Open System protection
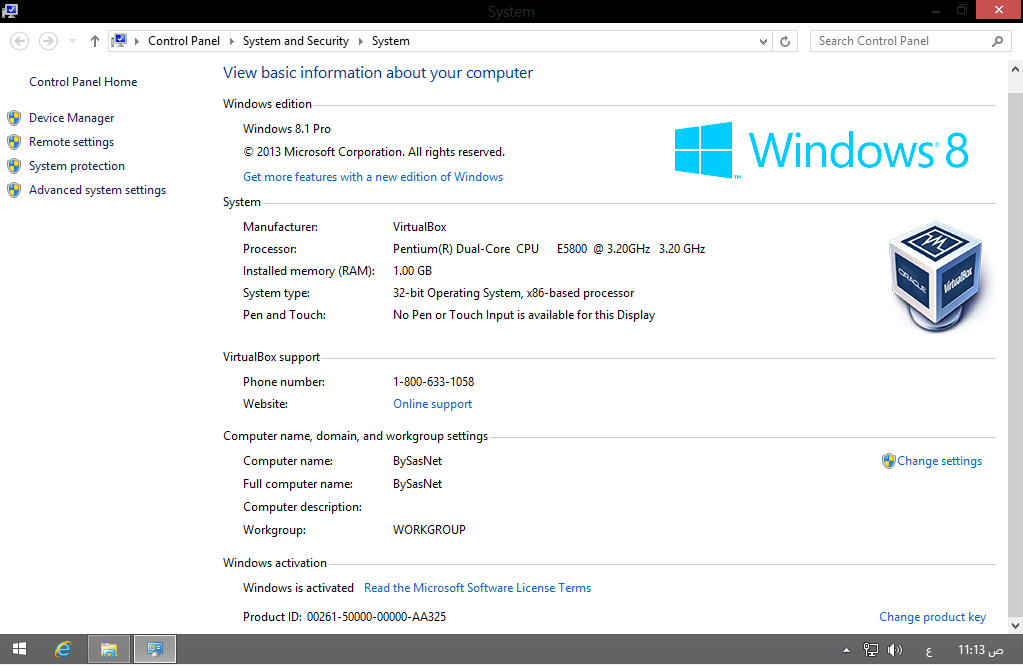1023x665 pixels. click(76, 166)
